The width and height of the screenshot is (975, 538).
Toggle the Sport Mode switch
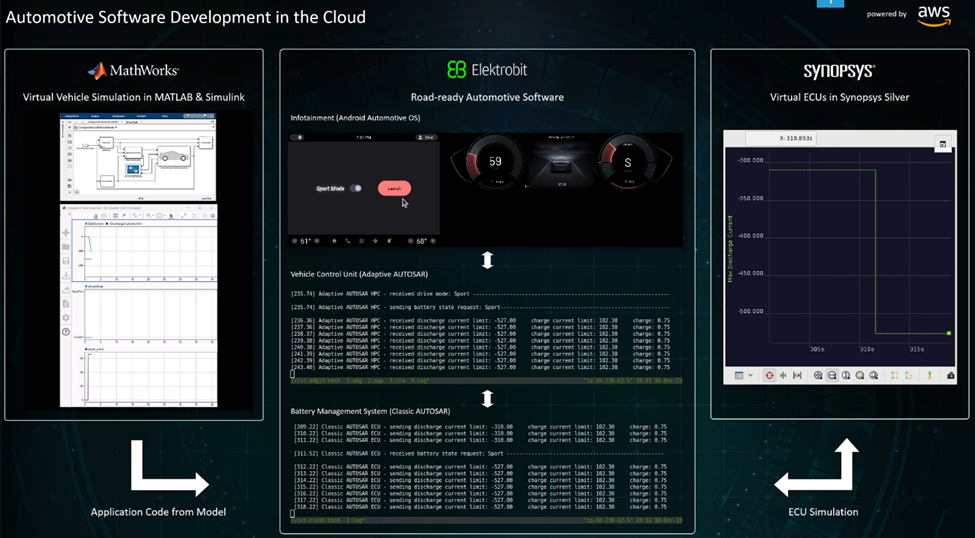(356, 188)
